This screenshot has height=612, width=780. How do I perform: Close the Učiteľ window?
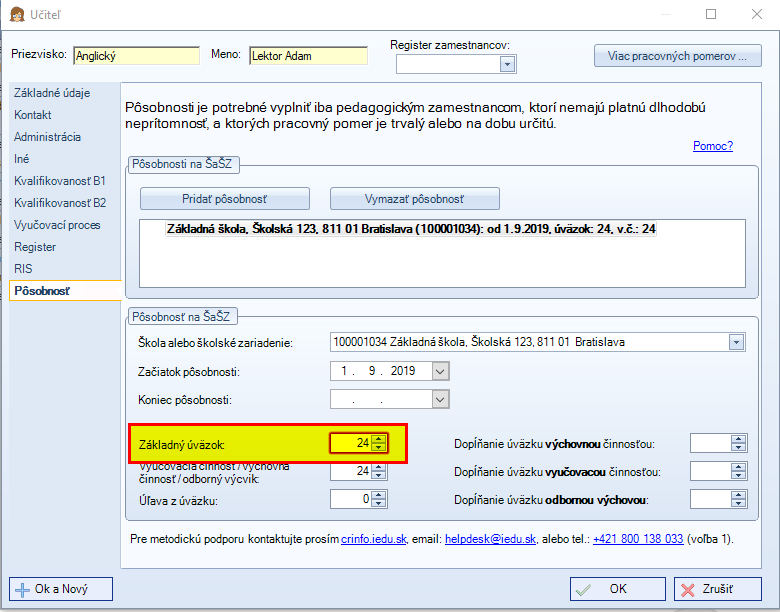(x=757, y=14)
